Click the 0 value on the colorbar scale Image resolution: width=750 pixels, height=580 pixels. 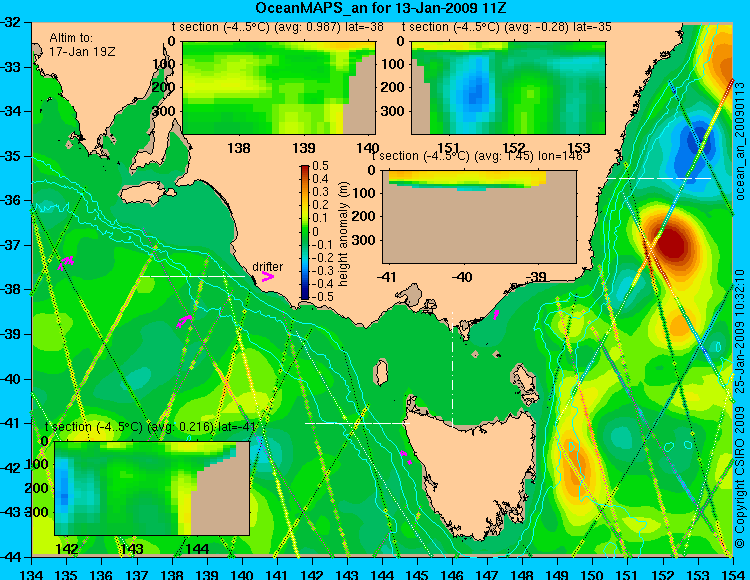pyautogui.click(x=315, y=231)
